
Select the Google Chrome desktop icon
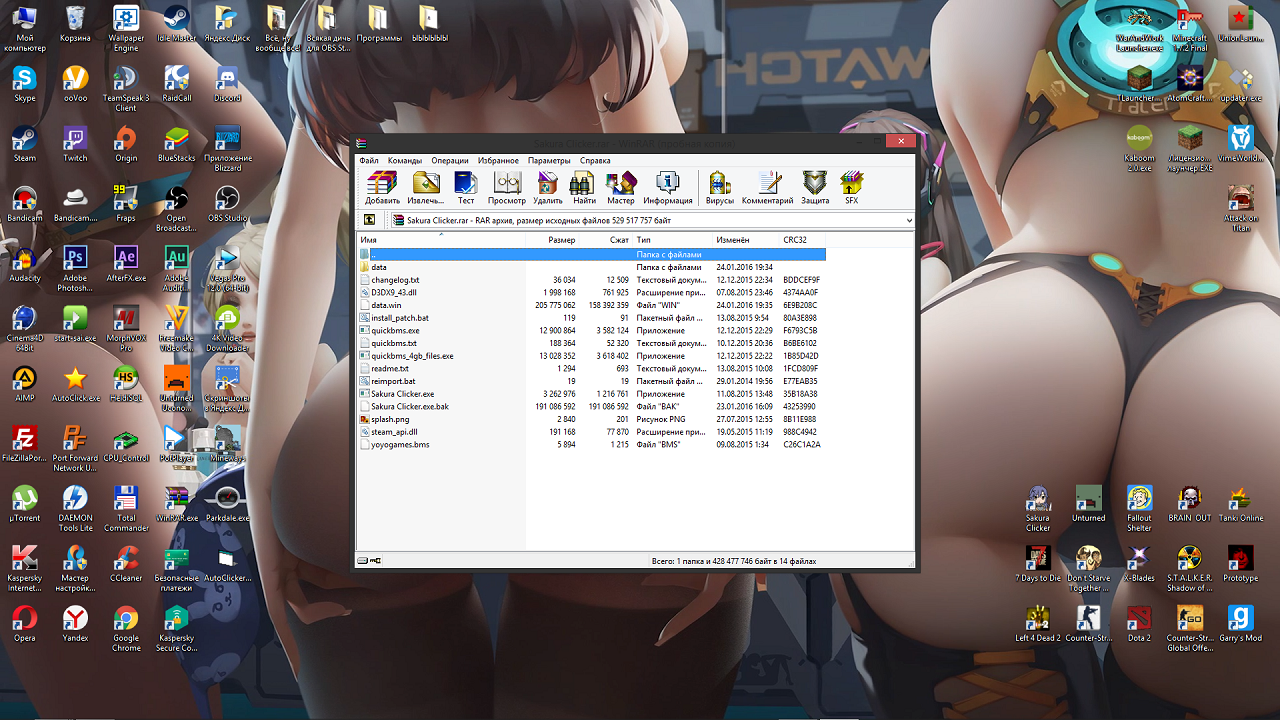coord(126,628)
